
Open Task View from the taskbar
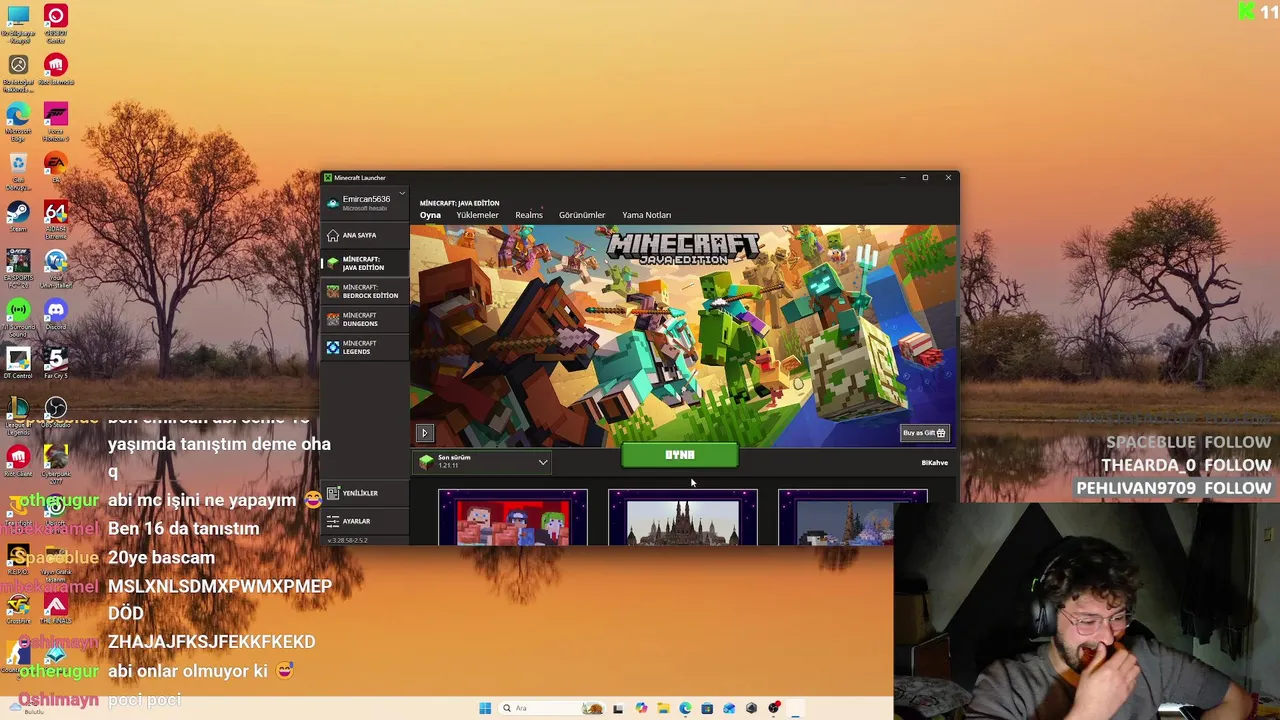[618, 708]
